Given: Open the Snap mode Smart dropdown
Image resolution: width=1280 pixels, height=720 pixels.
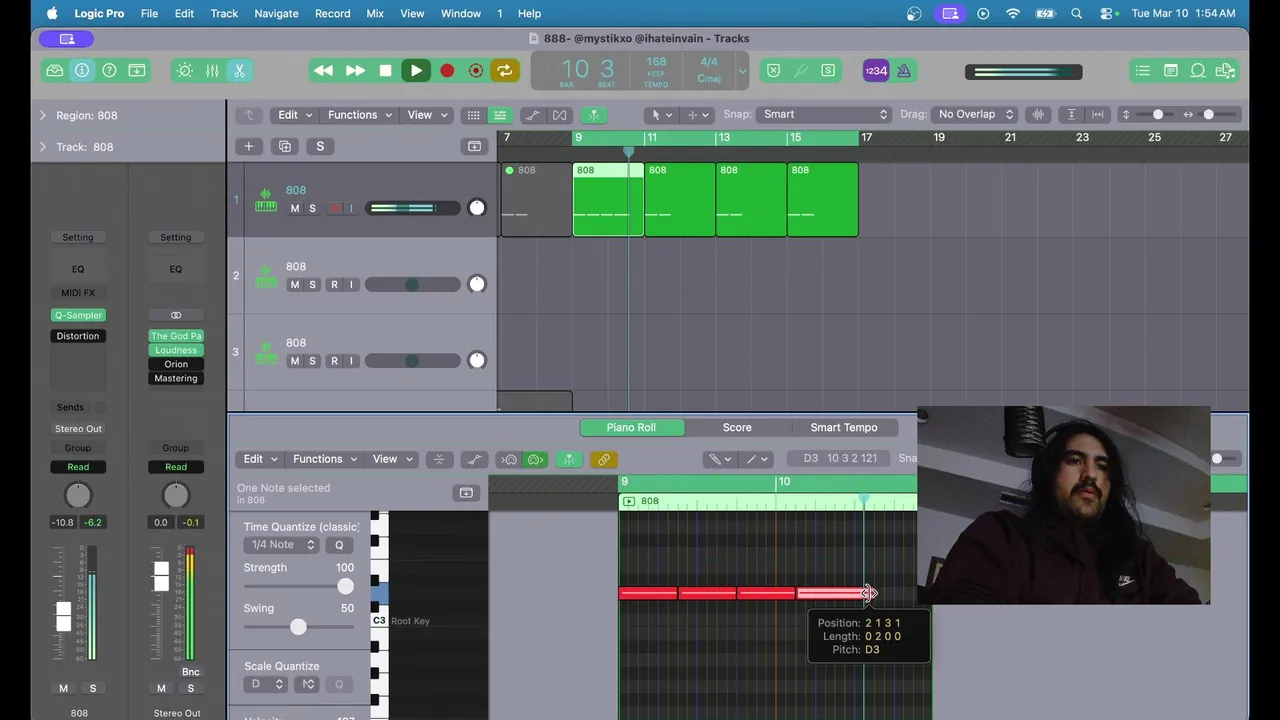Looking at the screenshot, I should [x=824, y=114].
